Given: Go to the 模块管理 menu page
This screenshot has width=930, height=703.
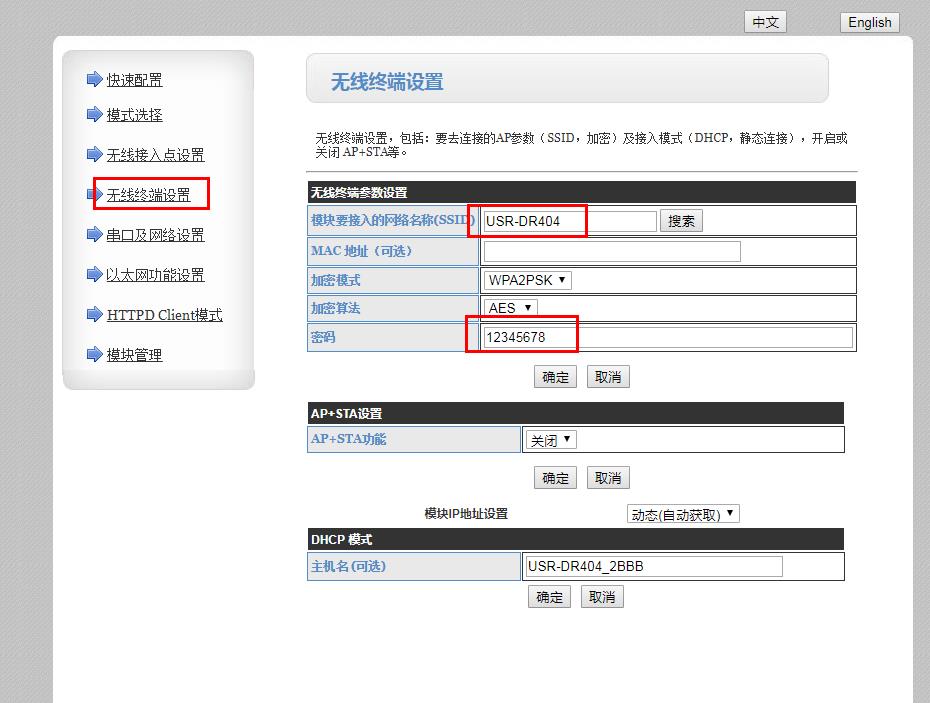Looking at the screenshot, I should (134, 355).
